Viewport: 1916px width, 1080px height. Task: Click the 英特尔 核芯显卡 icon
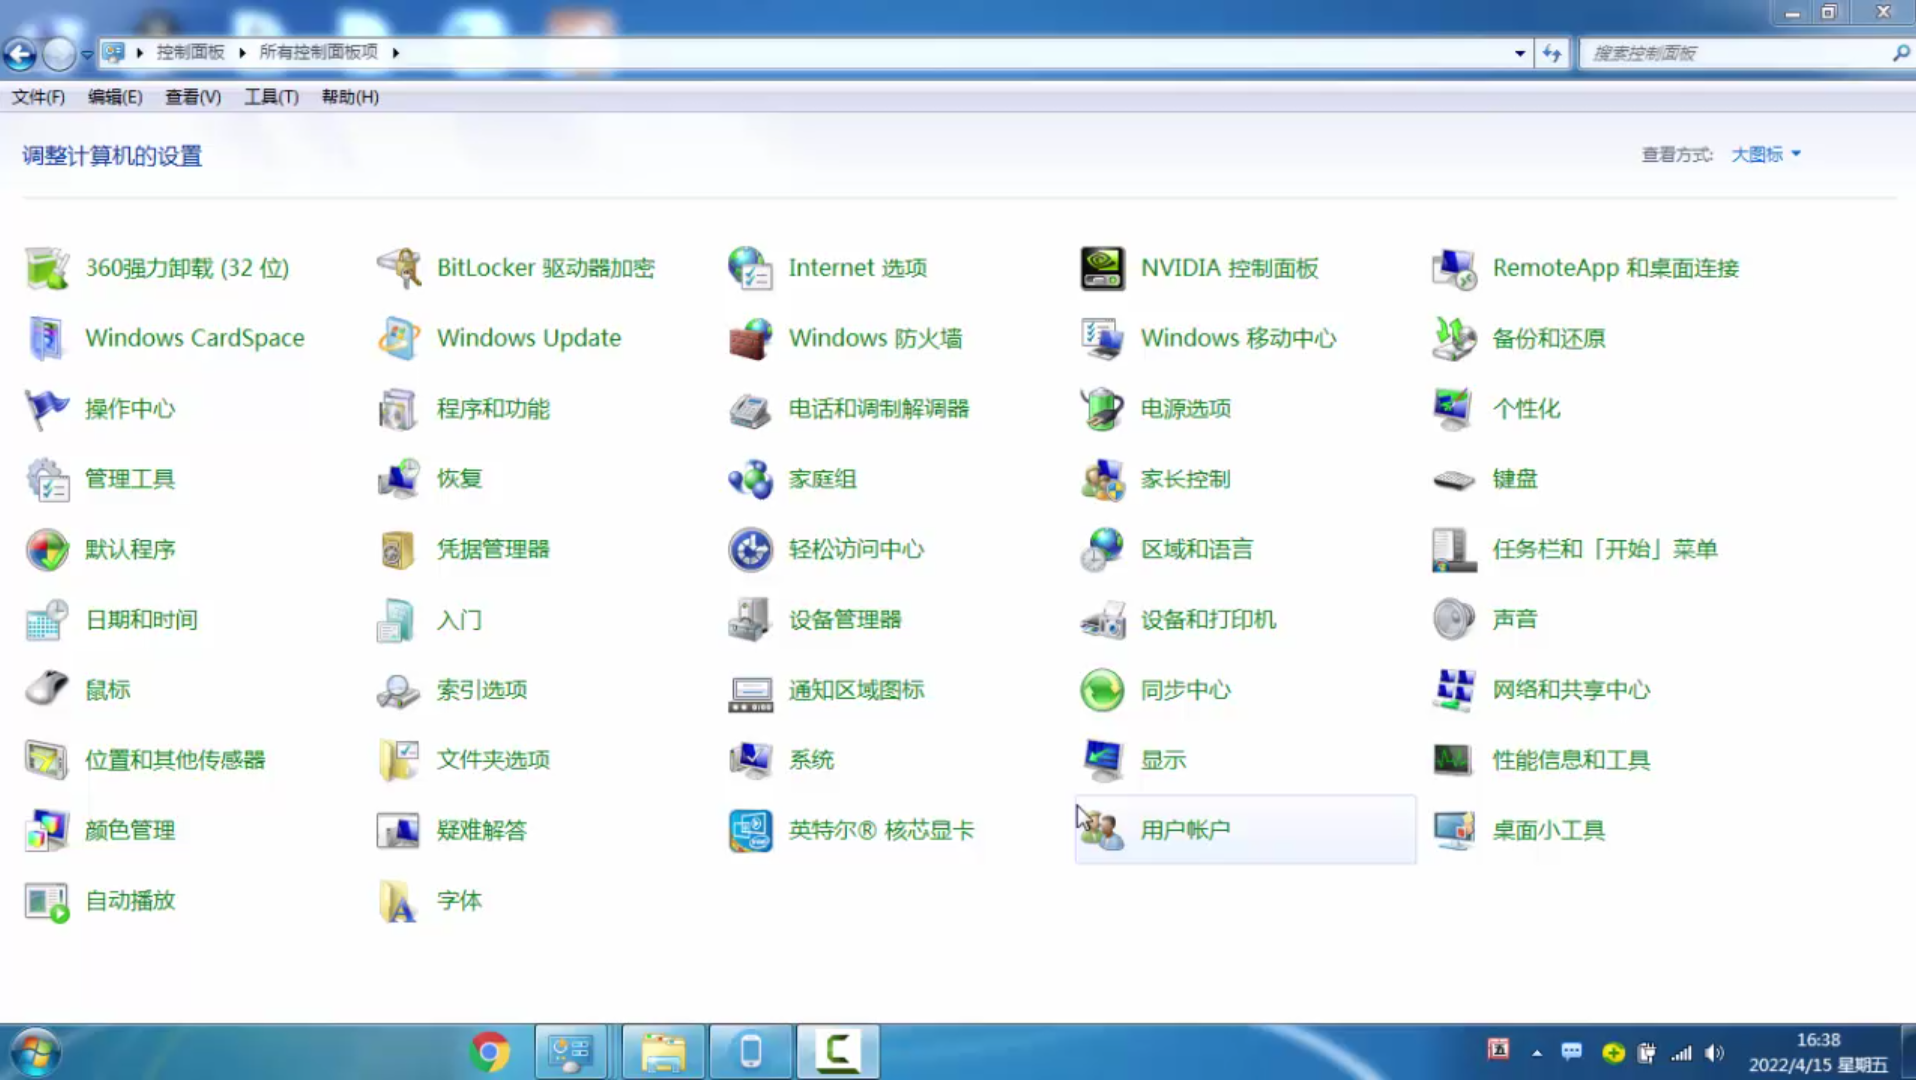point(751,830)
